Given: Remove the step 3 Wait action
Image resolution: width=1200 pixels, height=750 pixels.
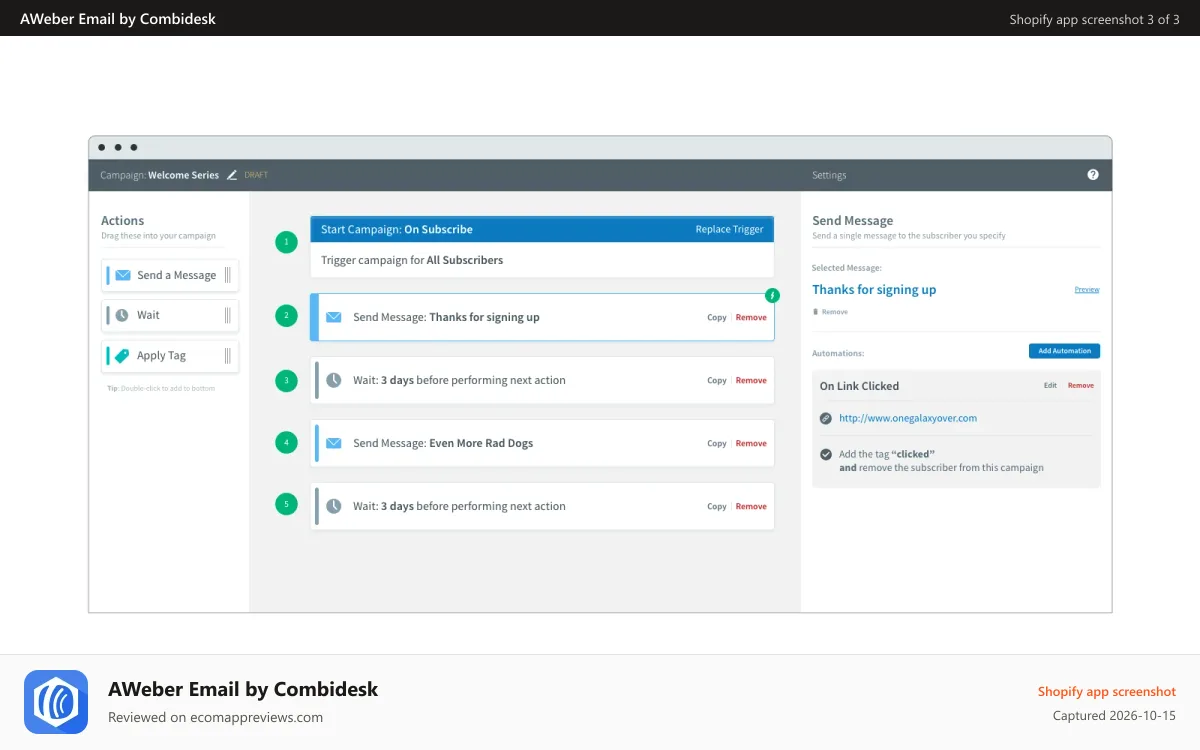Looking at the screenshot, I should pyautogui.click(x=751, y=380).
